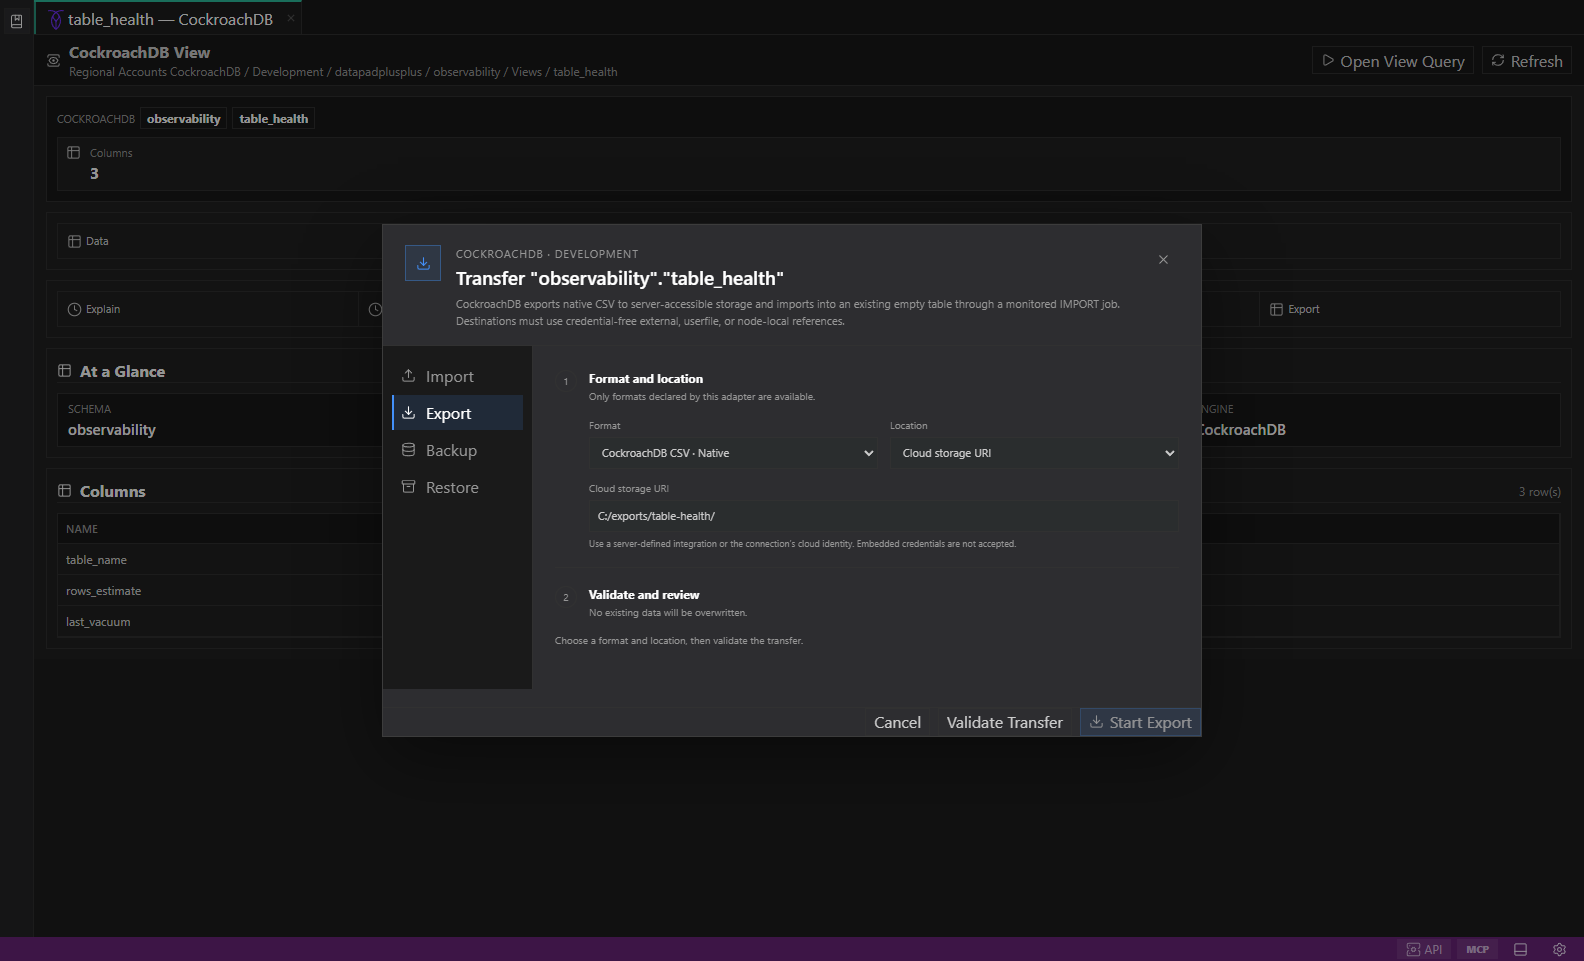
Task: Click Regional Accounts CockroachDB breadcrumb
Action: tap(155, 72)
